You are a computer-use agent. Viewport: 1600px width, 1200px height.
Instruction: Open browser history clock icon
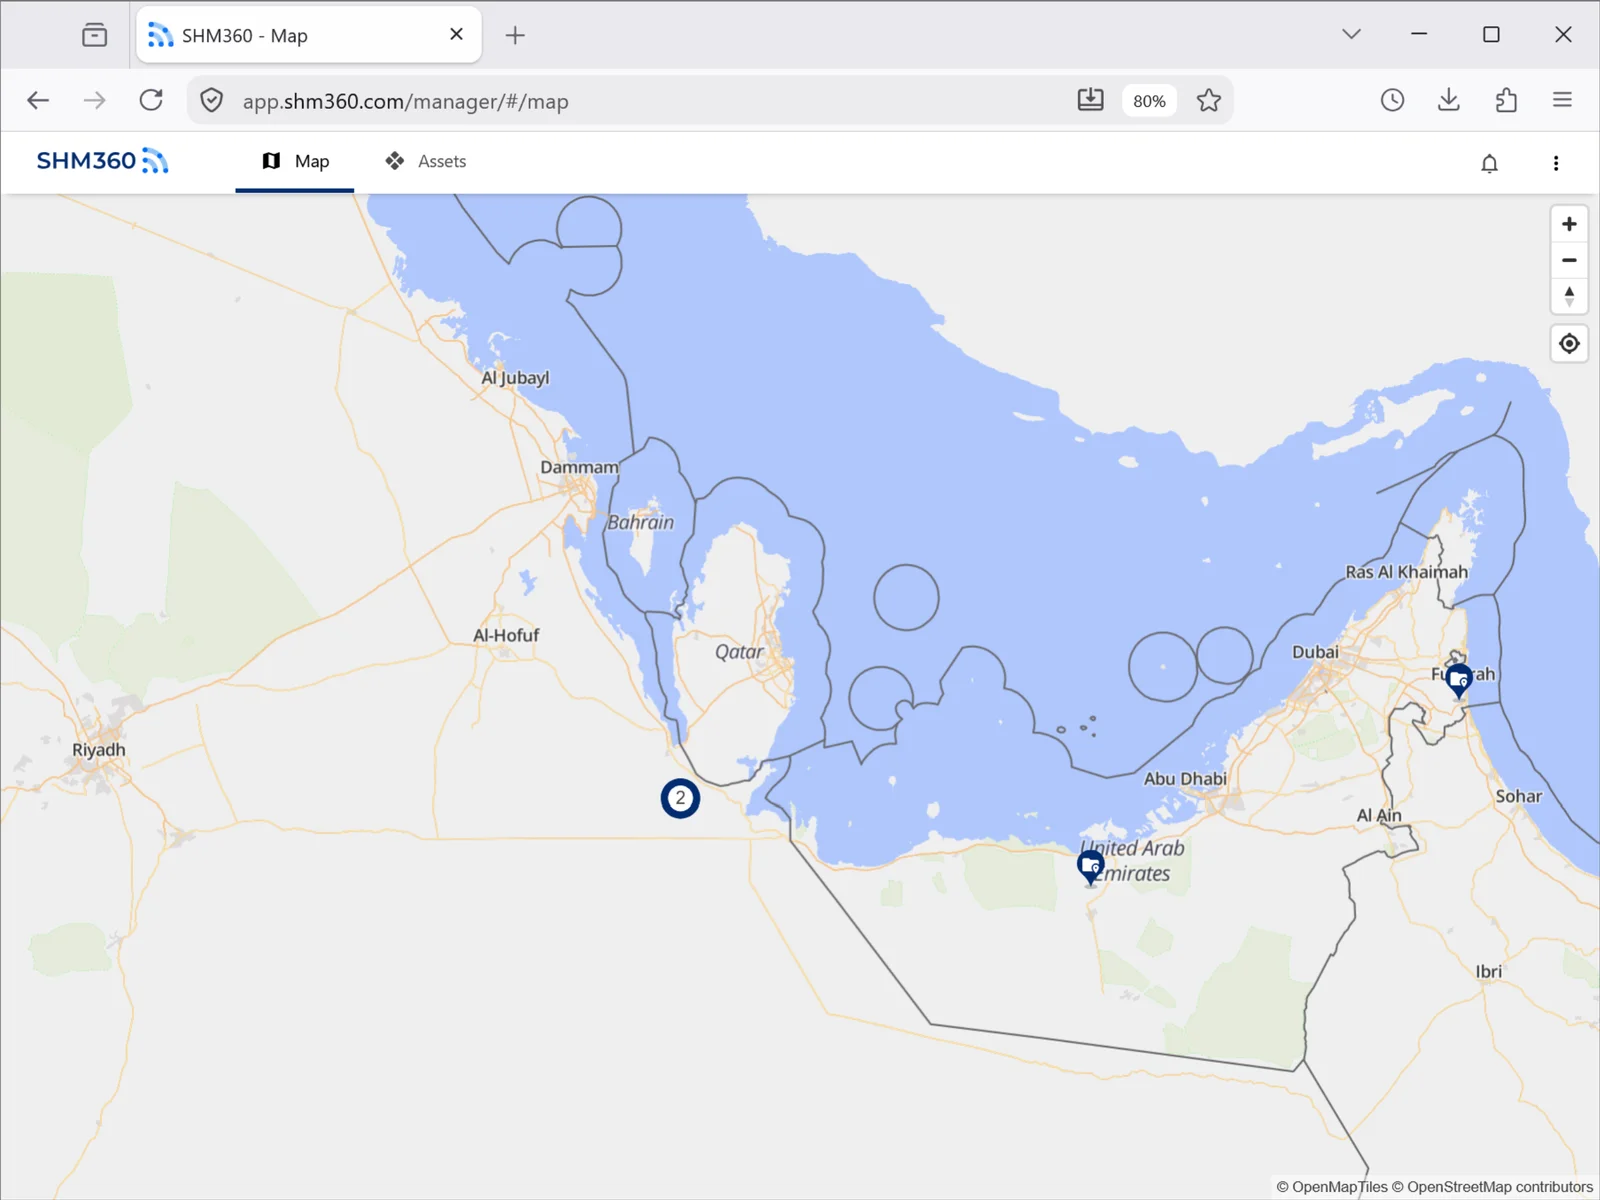(1392, 100)
